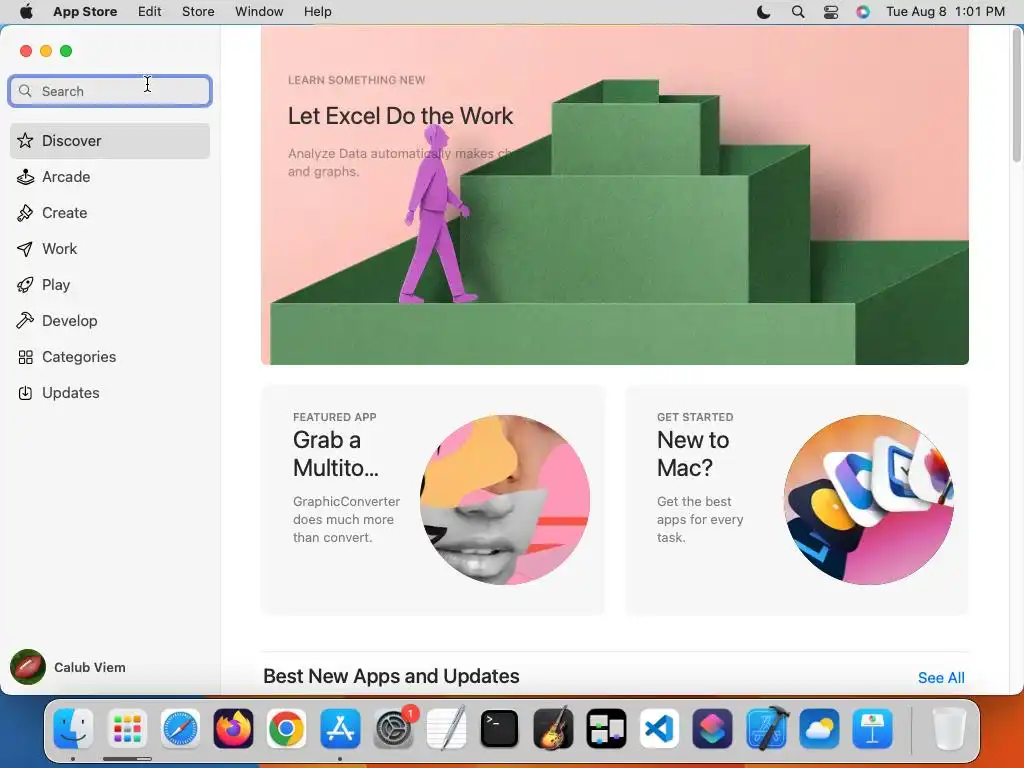Image resolution: width=1024 pixels, height=768 pixels.
Task: Launch Xcode from the Dock
Action: coord(766,728)
